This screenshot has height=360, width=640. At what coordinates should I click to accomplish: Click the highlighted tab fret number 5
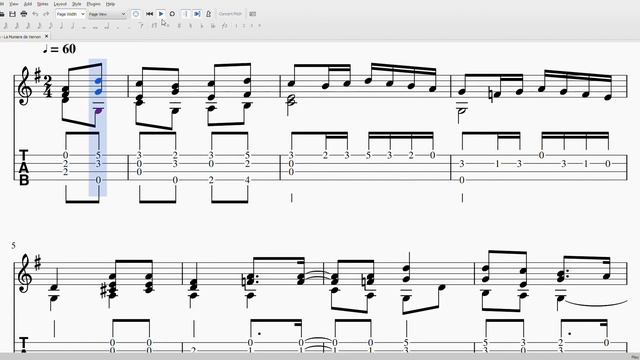pos(98,155)
